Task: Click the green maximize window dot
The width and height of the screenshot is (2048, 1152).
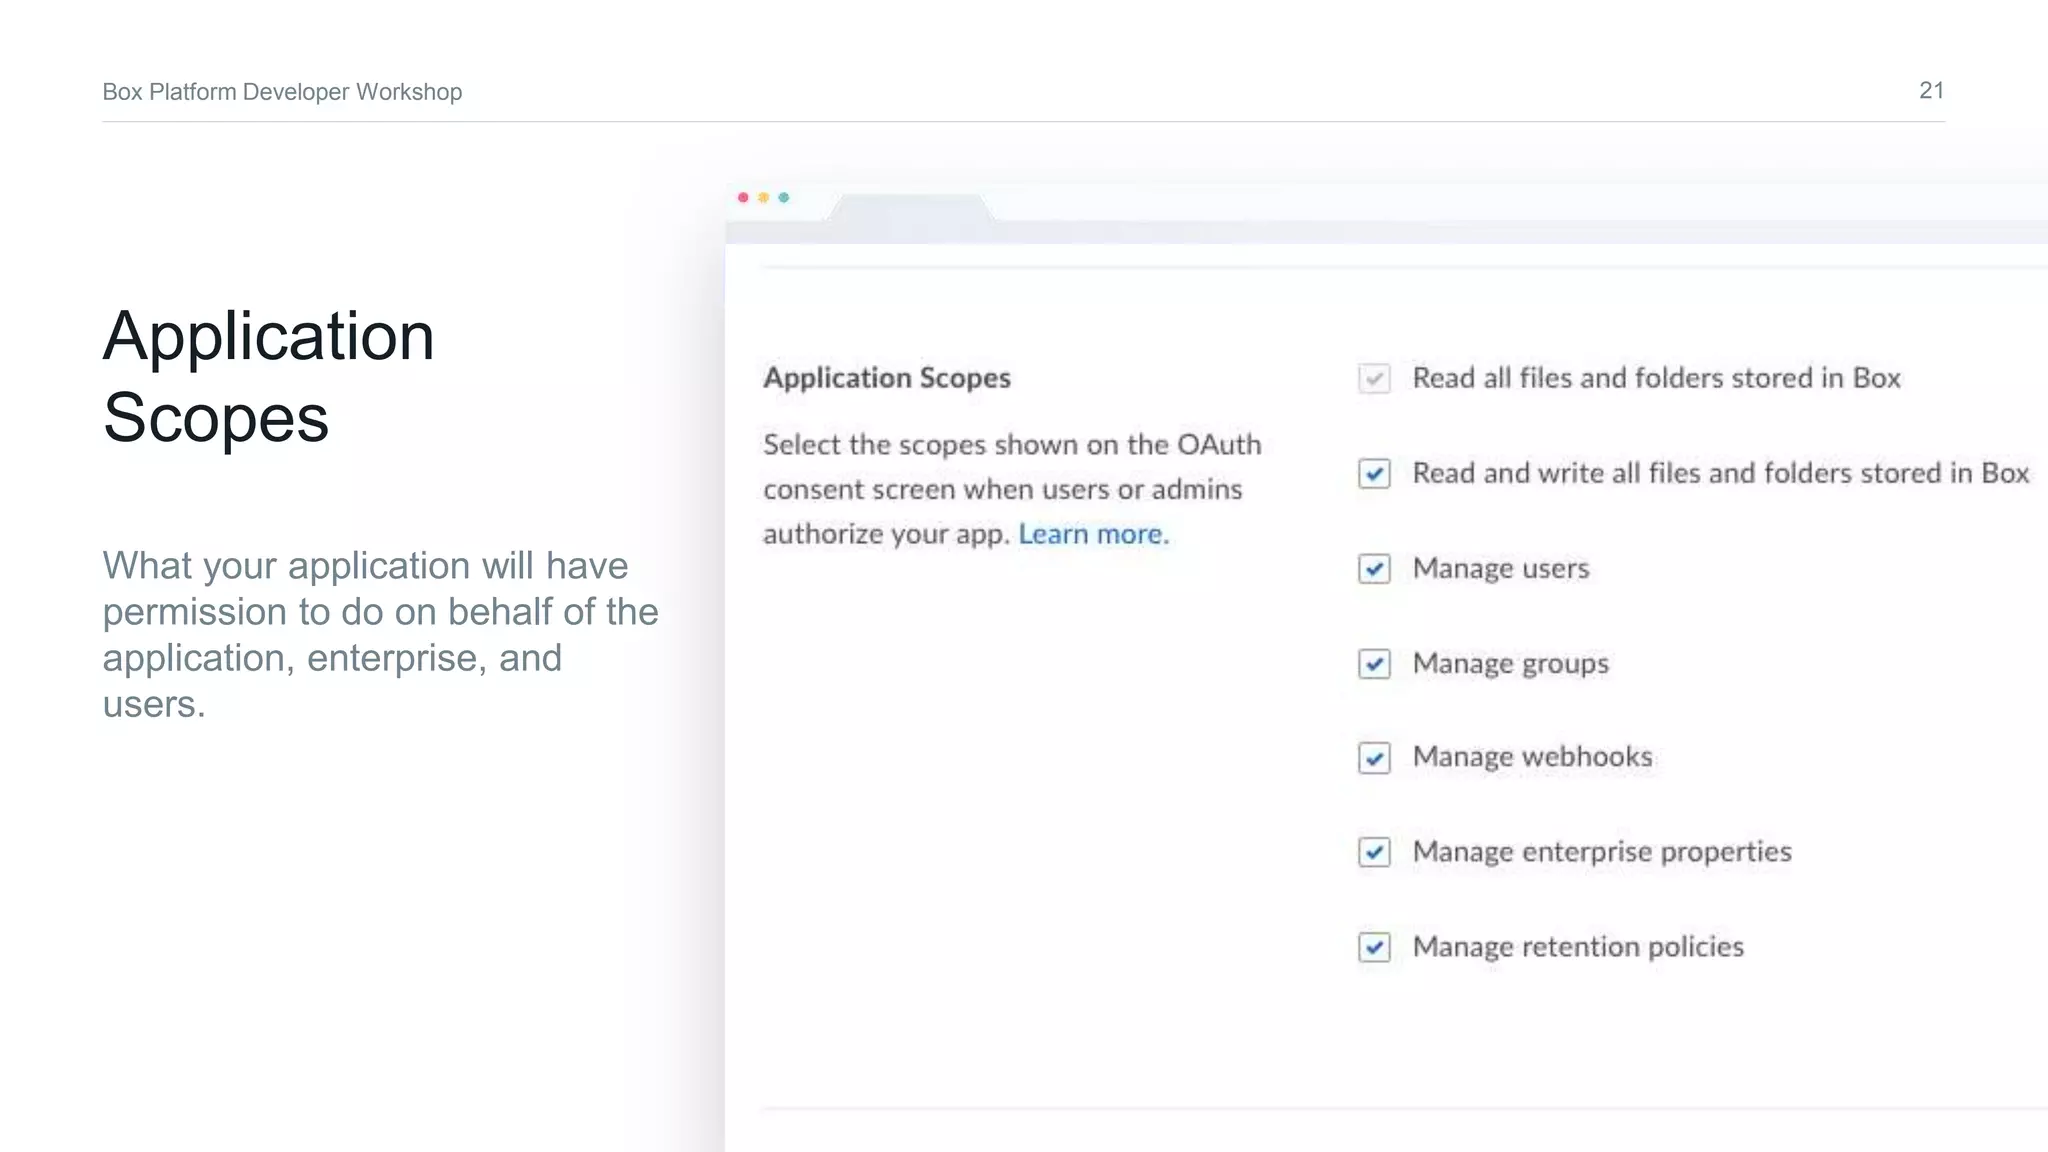Action: (784, 197)
